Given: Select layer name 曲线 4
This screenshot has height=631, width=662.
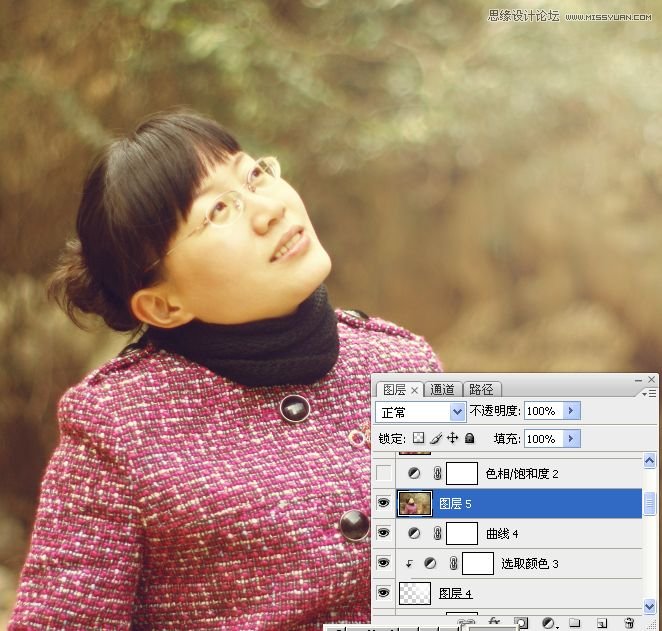Looking at the screenshot, I should pos(502,534).
